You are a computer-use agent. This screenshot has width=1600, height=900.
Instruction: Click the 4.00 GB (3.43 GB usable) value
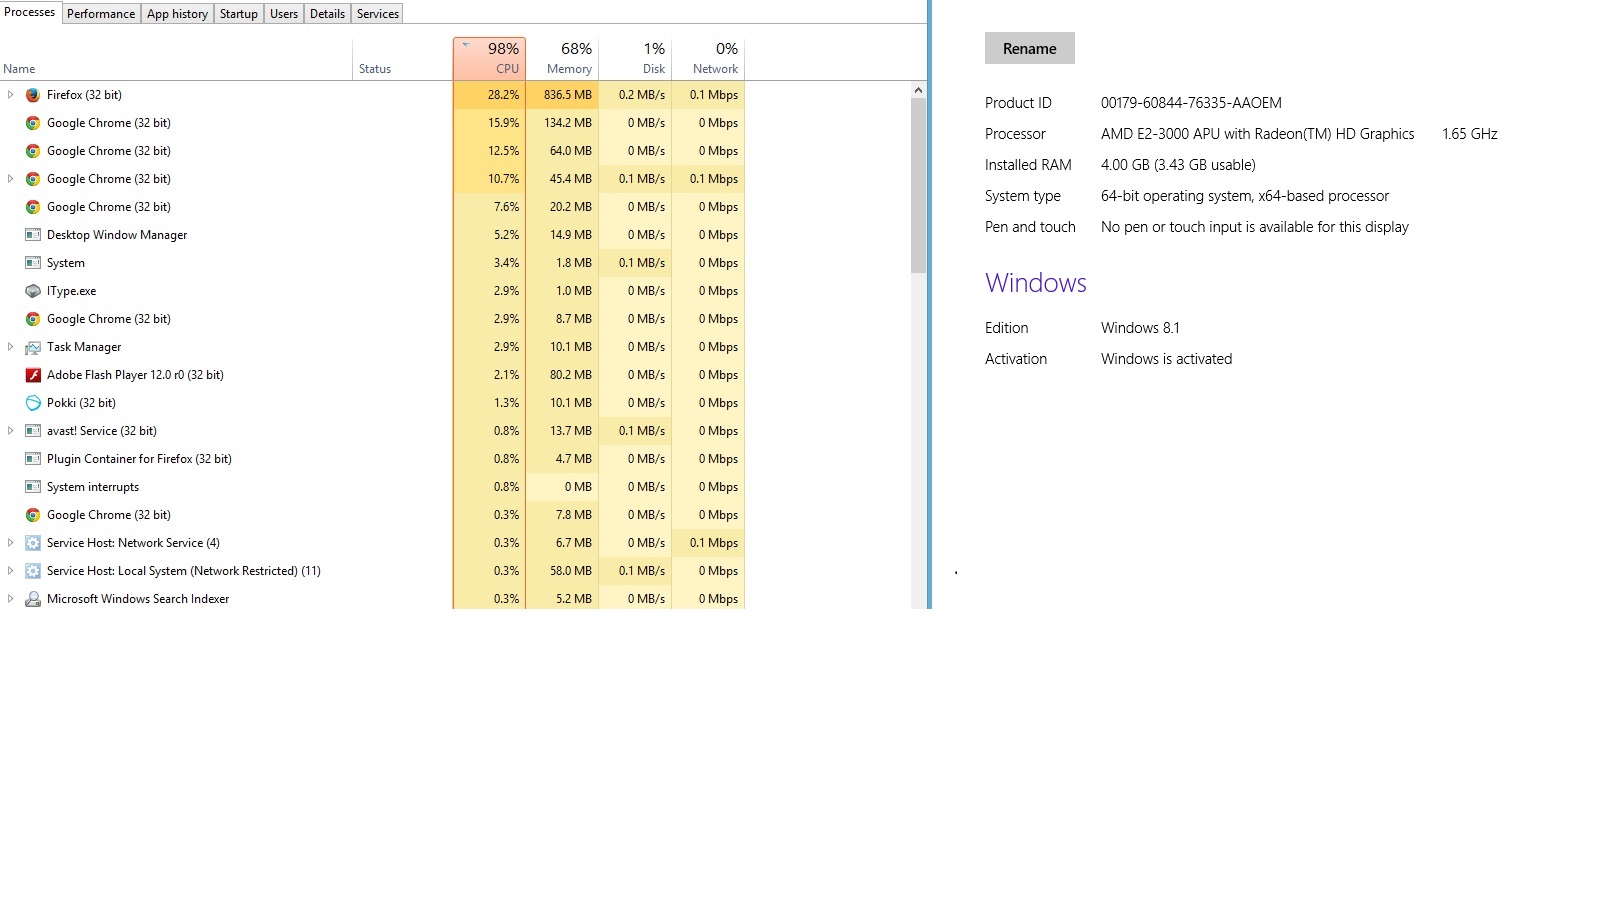[x=1178, y=165]
